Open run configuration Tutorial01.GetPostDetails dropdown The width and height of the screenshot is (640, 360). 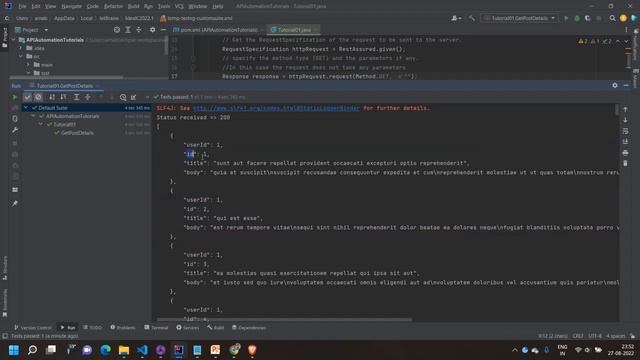520,18
